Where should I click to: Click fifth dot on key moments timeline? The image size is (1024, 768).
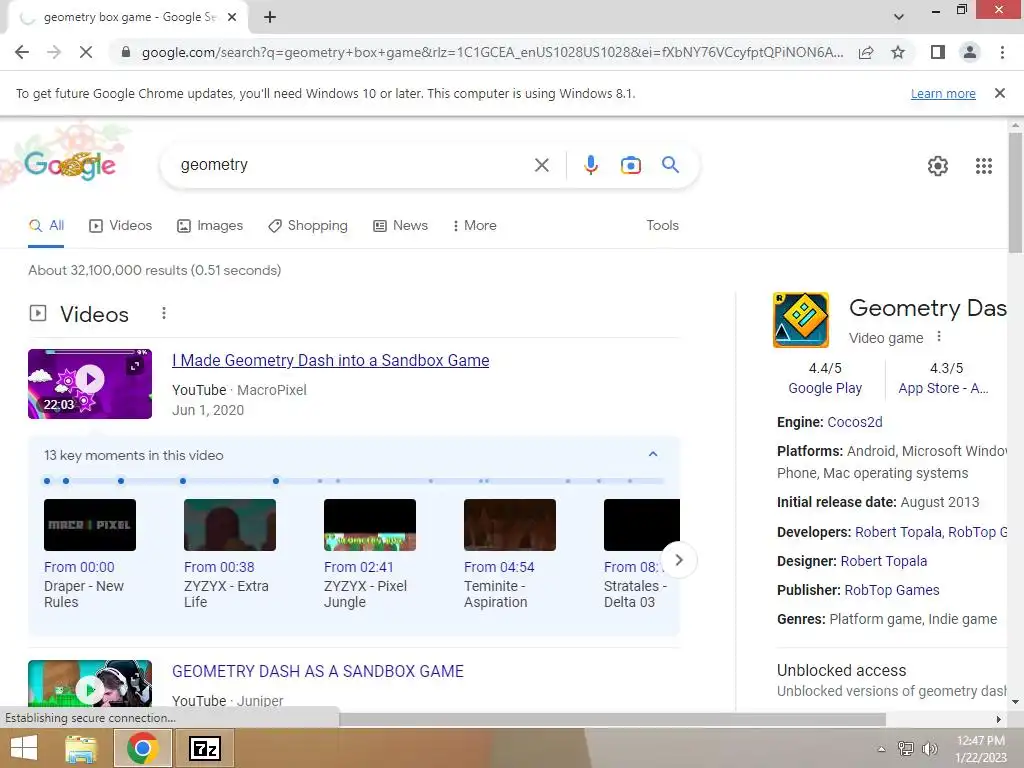[276, 481]
